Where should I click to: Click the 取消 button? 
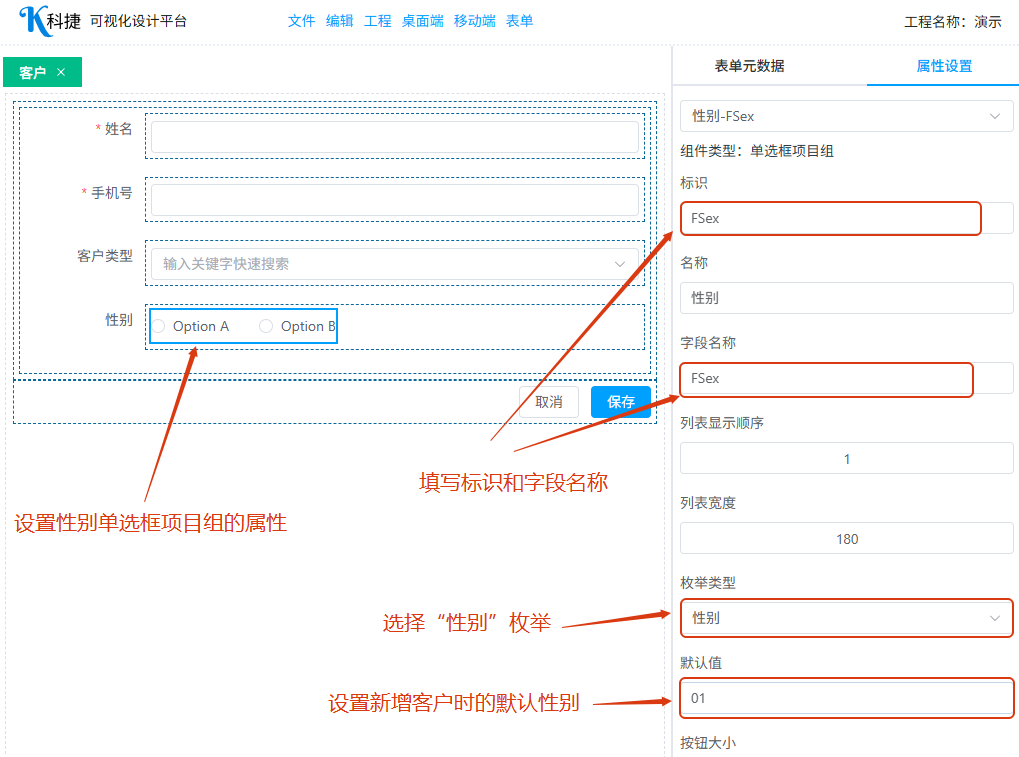(548, 402)
